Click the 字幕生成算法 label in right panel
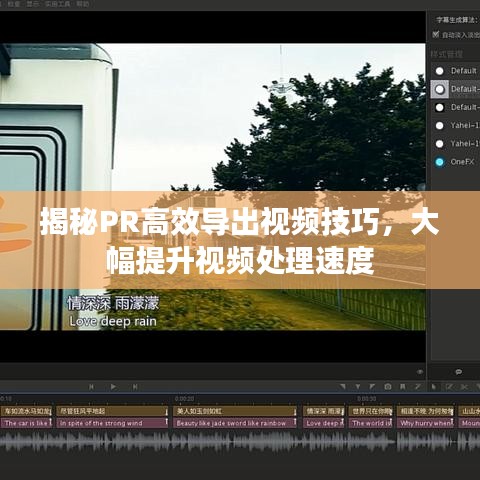 click(x=456, y=20)
